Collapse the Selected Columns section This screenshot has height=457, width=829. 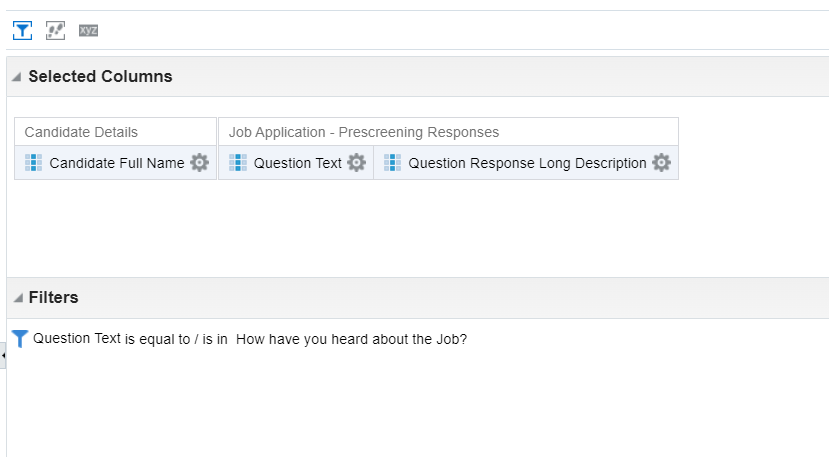17,77
